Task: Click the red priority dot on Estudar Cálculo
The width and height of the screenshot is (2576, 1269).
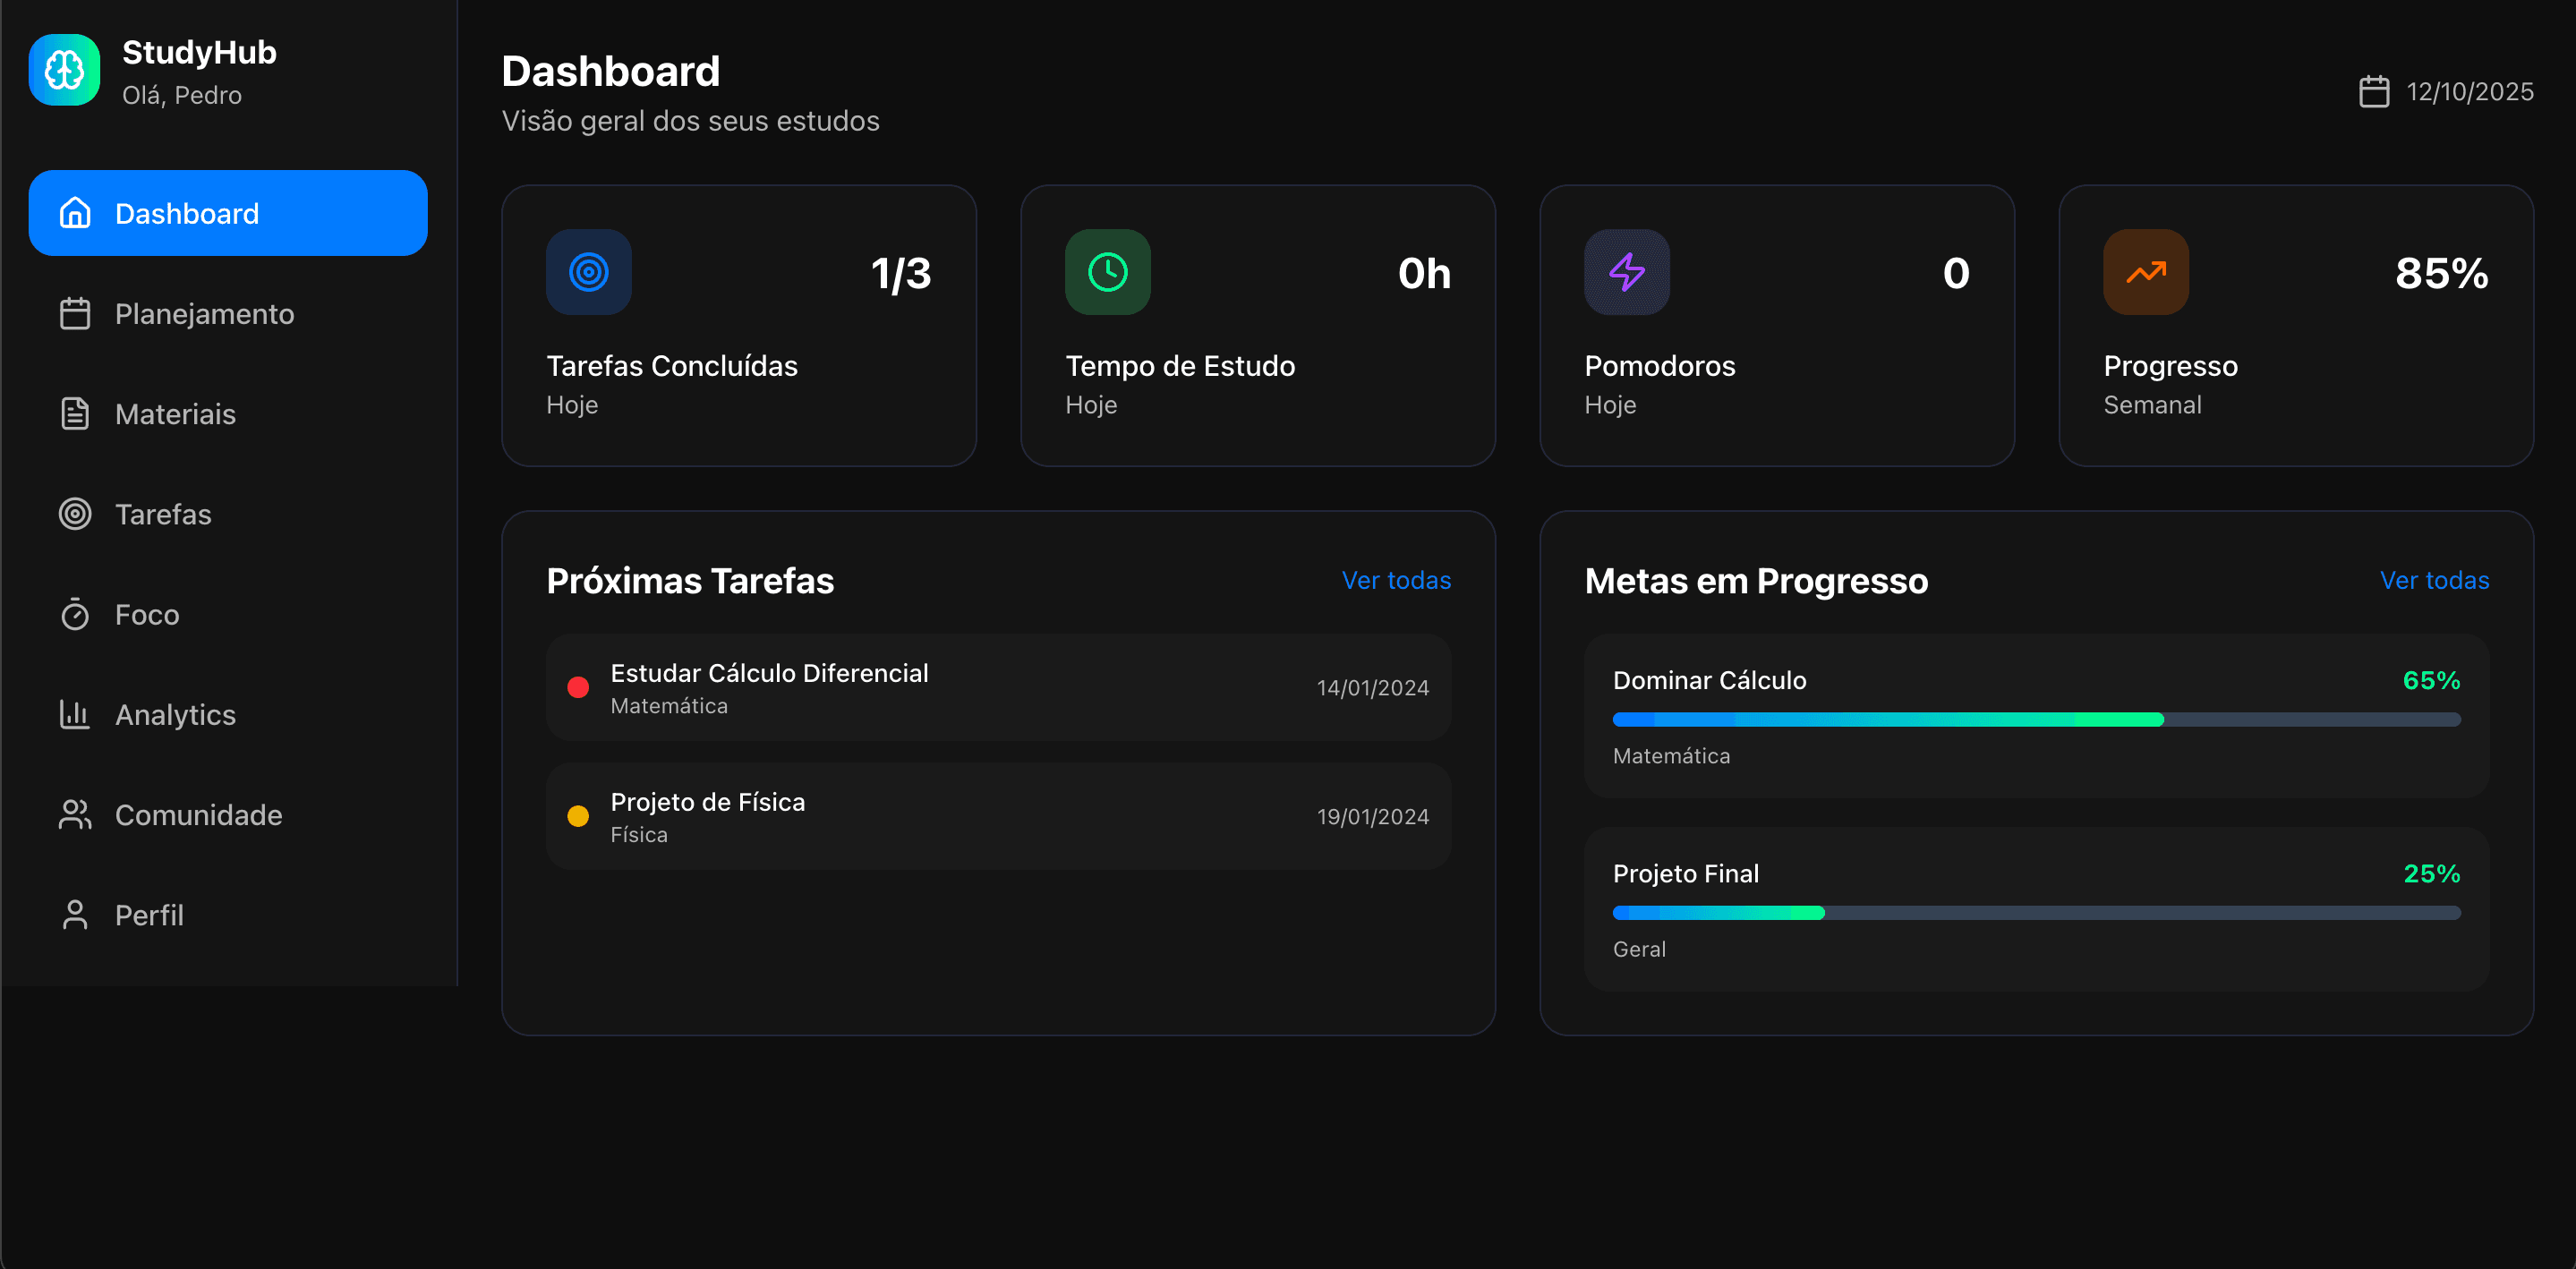Action: click(578, 687)
